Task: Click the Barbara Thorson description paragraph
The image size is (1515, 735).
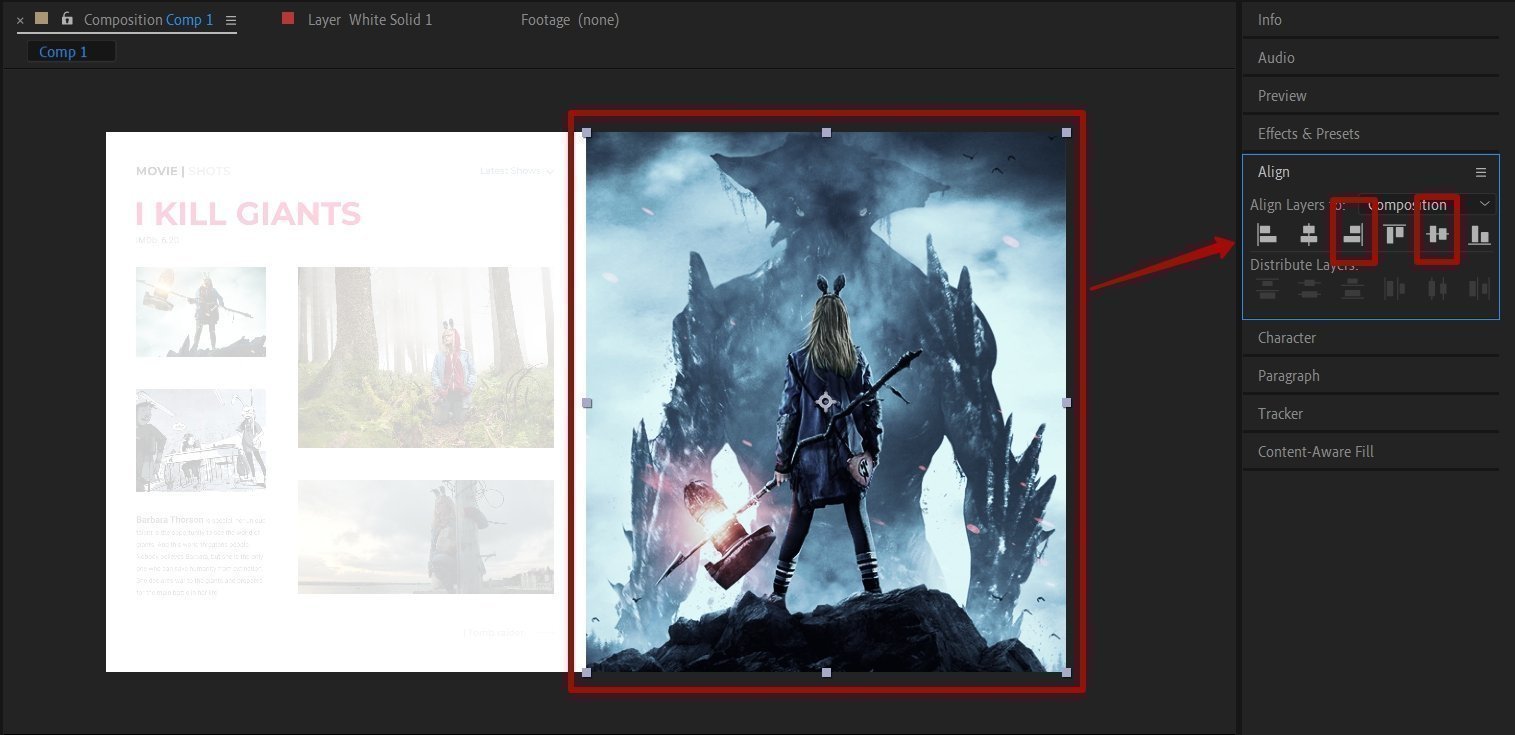Action: click(x=201, y=556)
